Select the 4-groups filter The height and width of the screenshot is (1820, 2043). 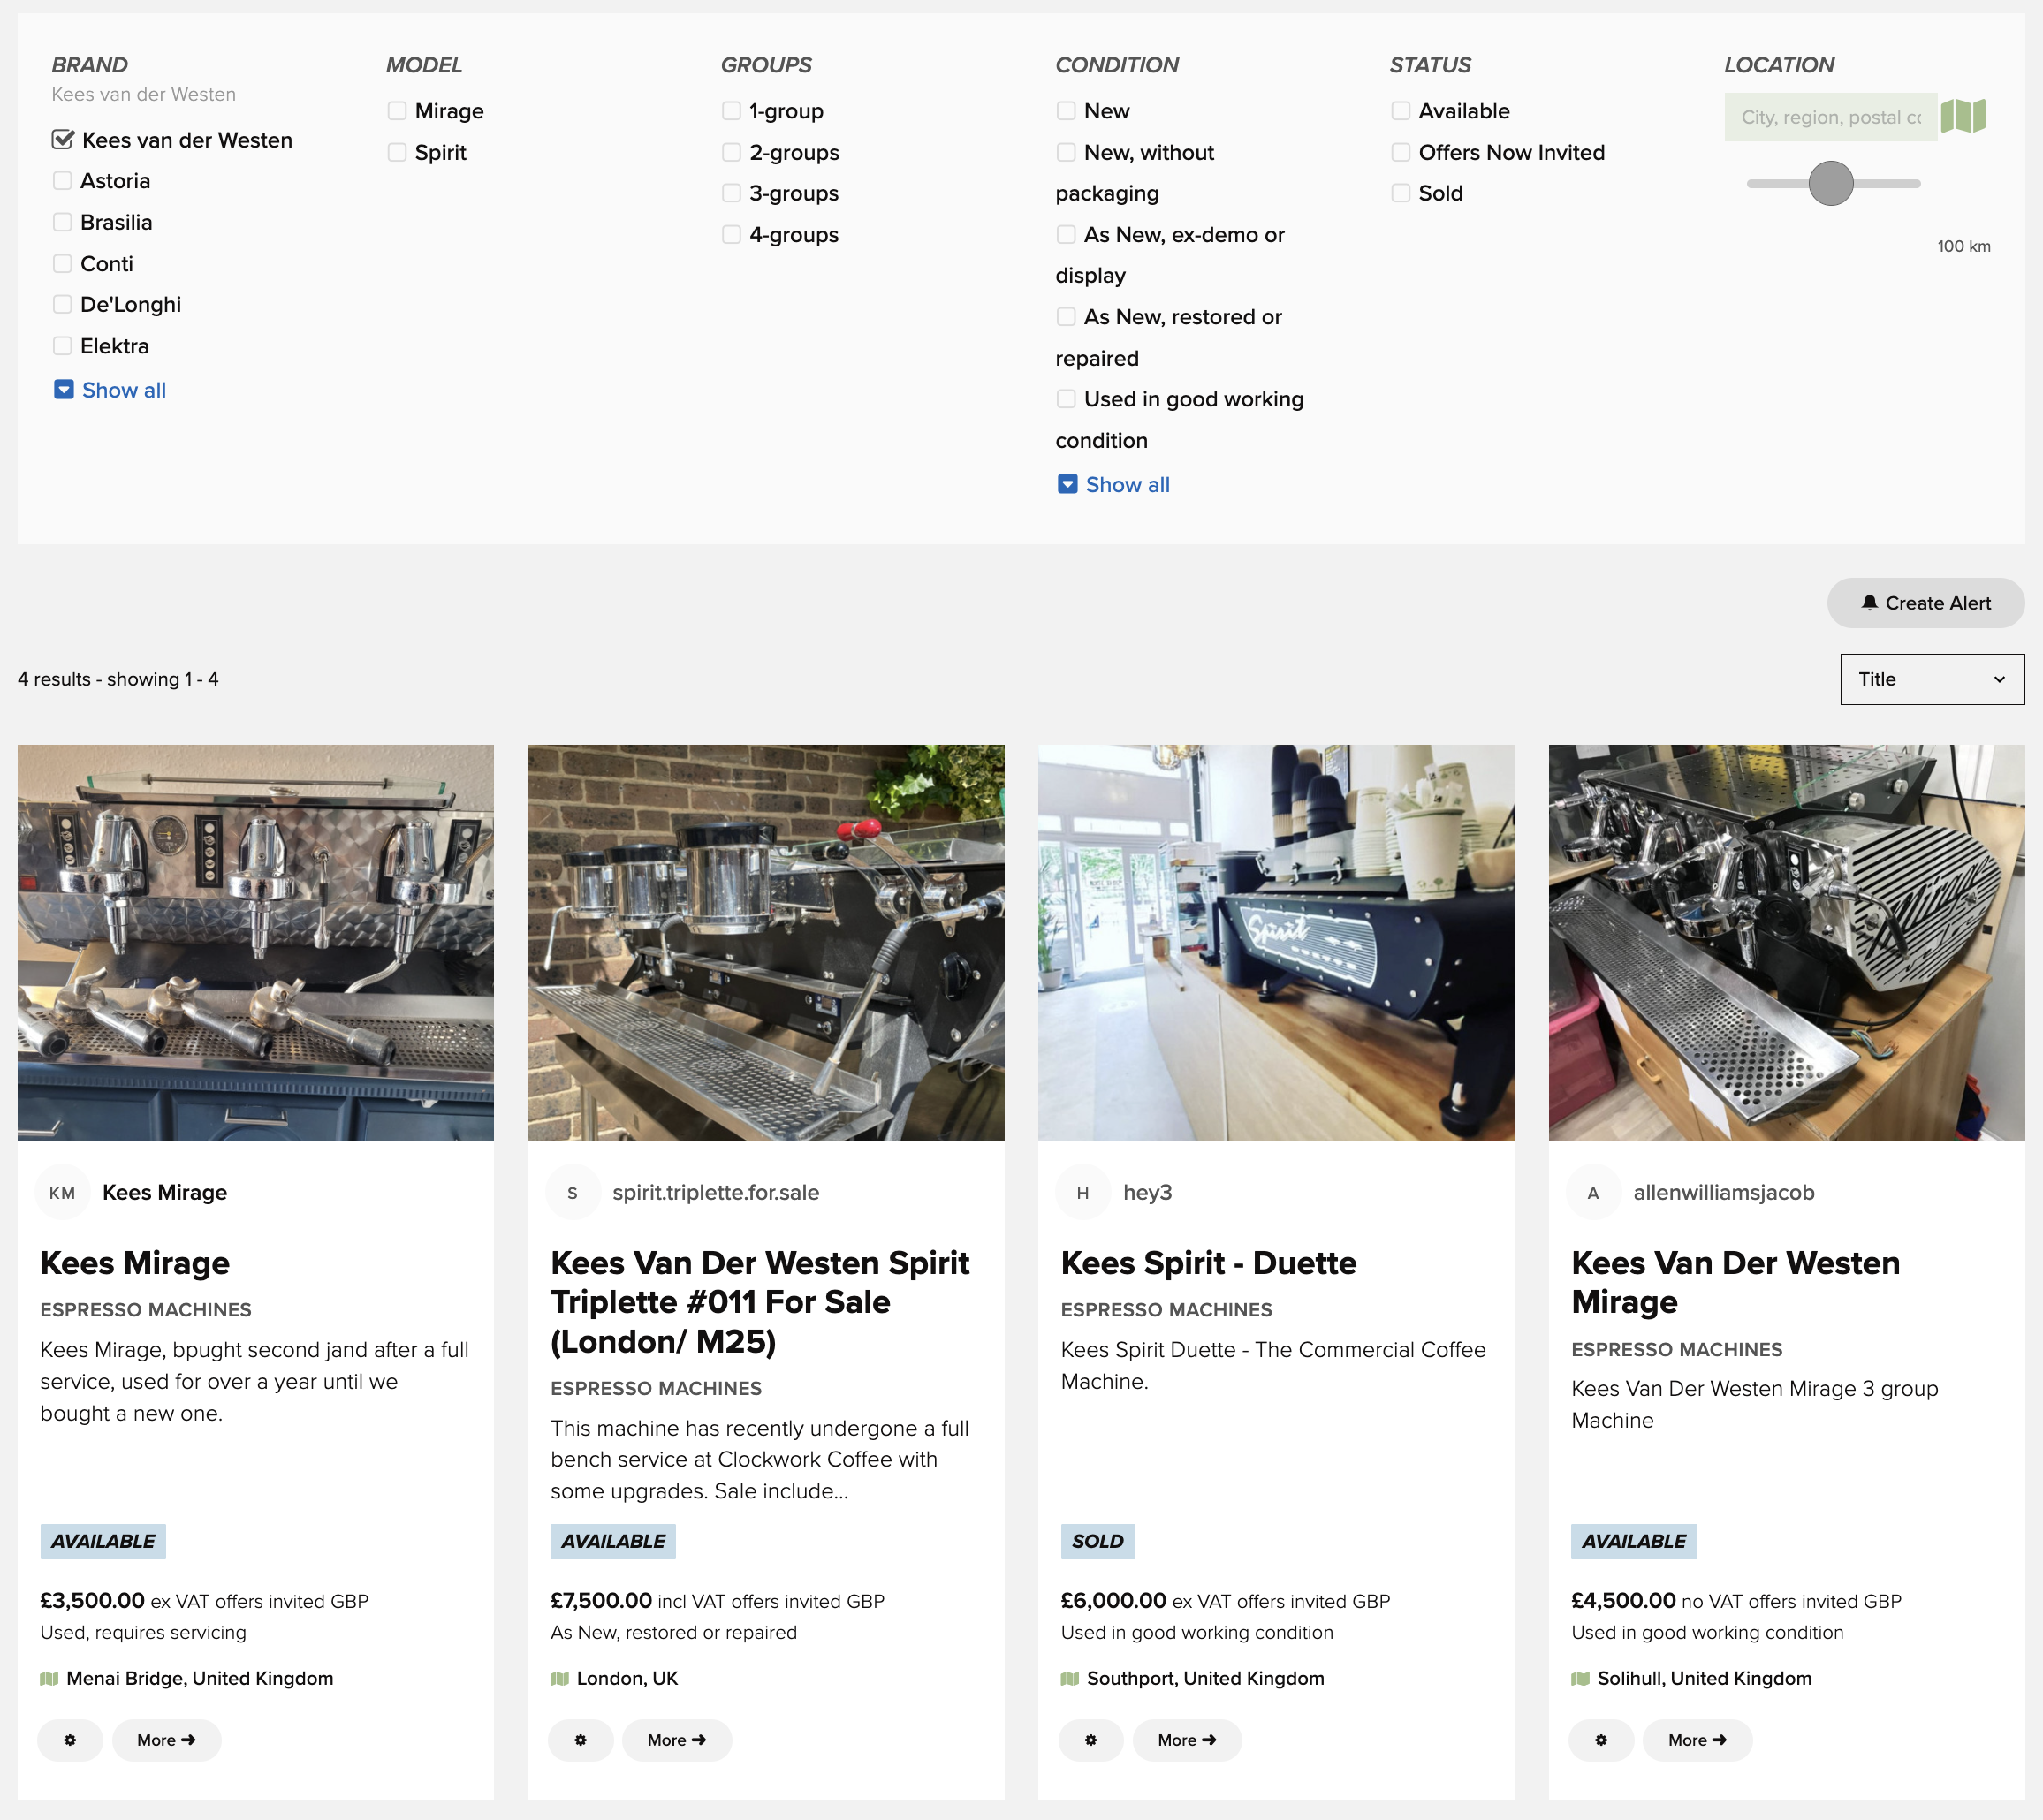coord(732,235)
